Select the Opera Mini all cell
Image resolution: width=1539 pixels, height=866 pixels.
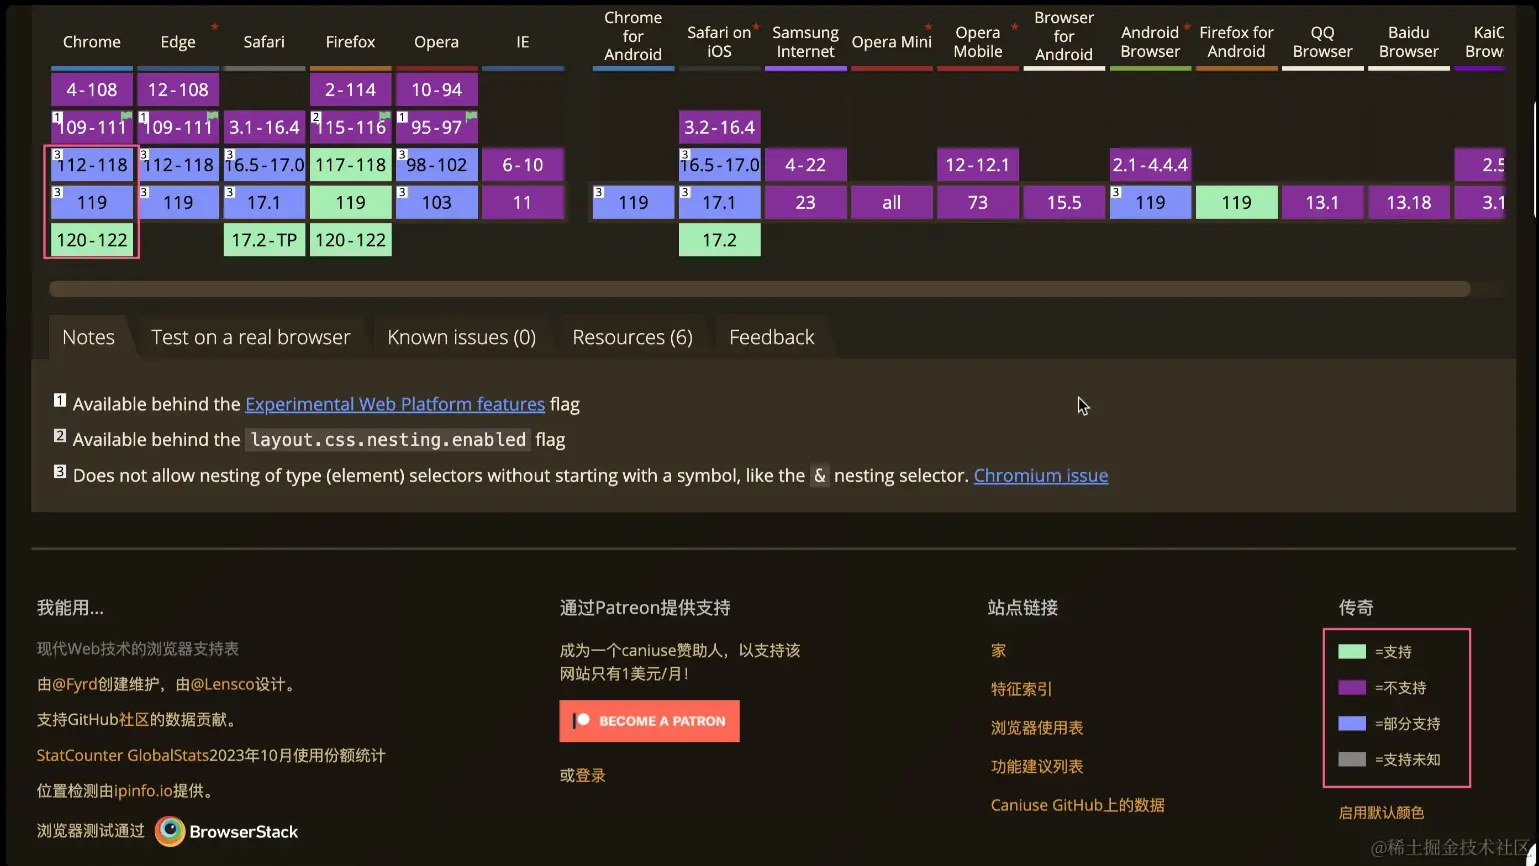point(892,202)
